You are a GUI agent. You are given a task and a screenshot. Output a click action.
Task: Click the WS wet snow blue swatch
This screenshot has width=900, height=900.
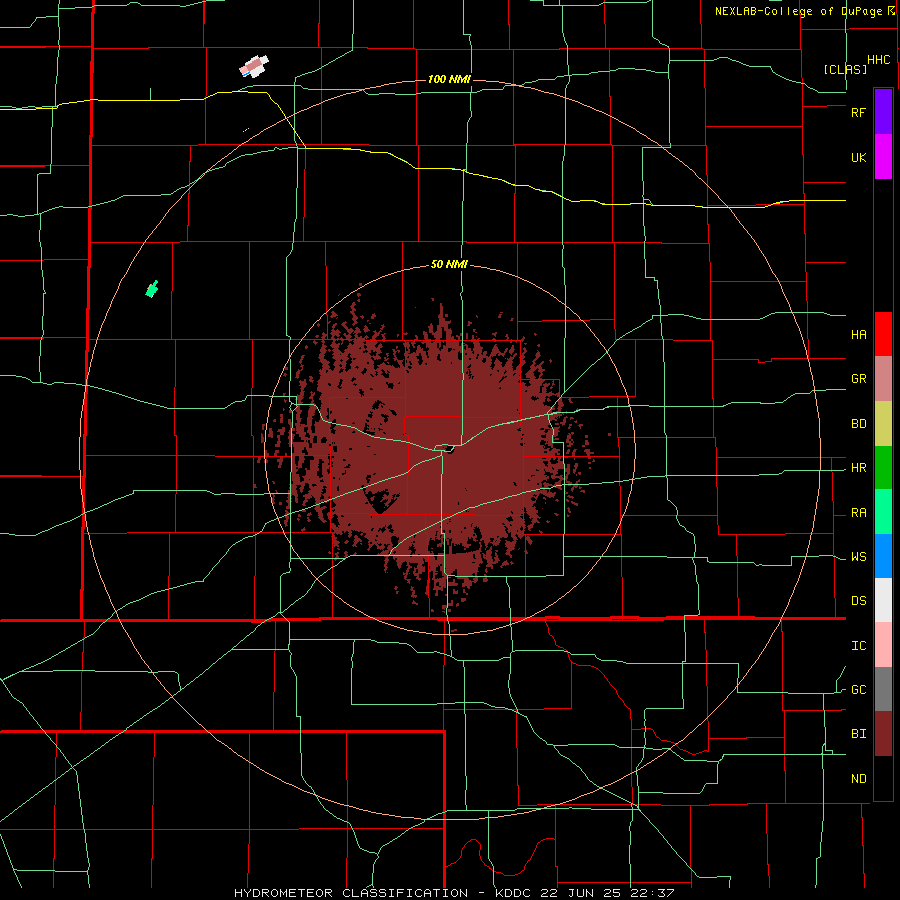(883, 556)
